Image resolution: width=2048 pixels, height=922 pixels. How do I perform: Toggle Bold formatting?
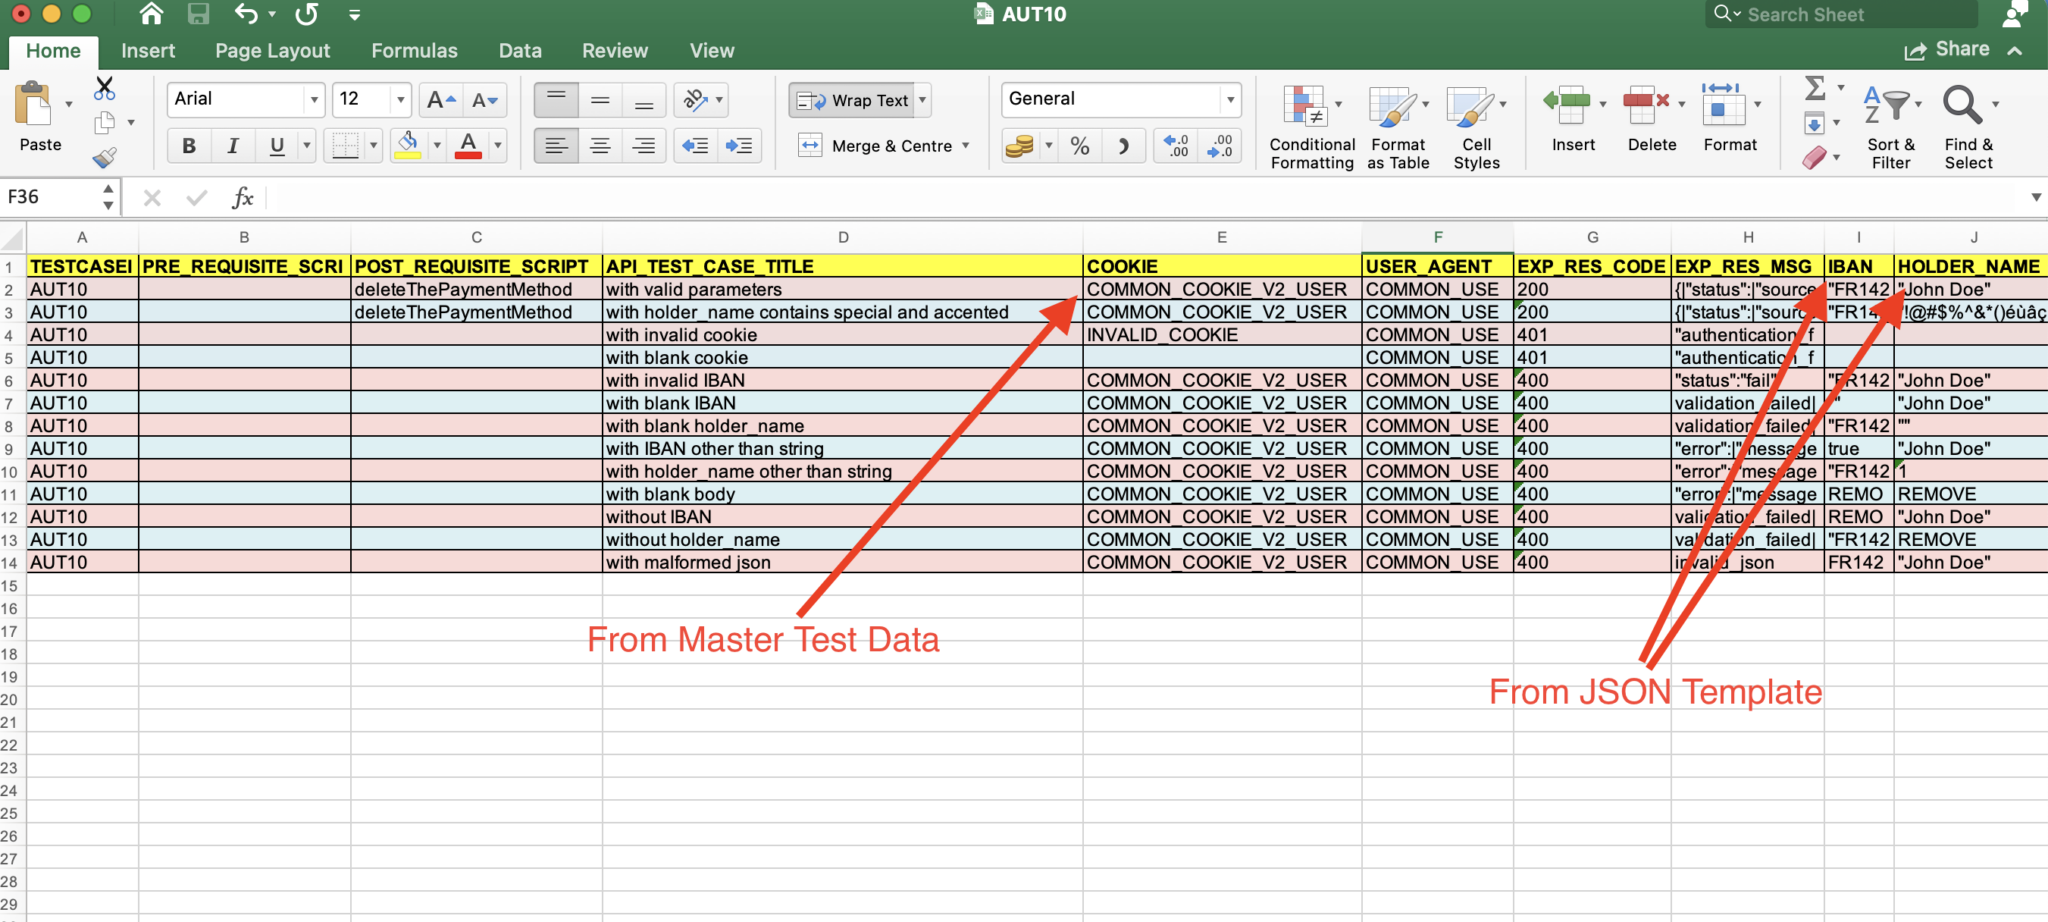(x=189, y=147)
